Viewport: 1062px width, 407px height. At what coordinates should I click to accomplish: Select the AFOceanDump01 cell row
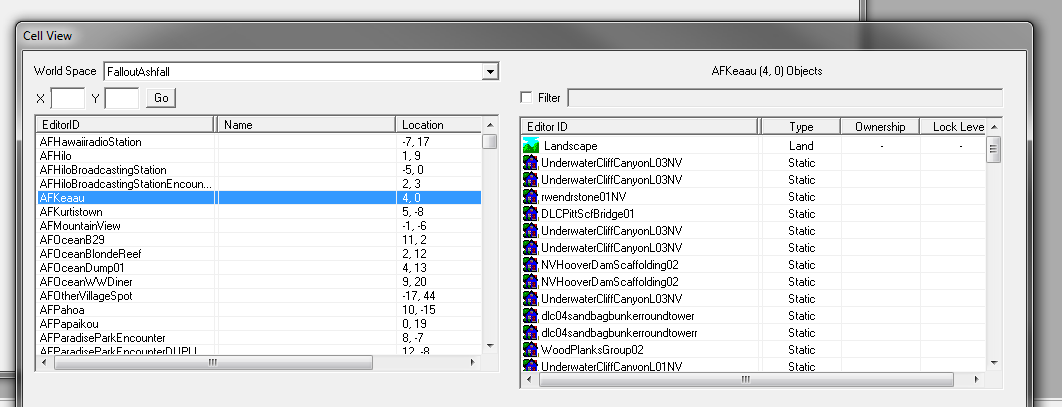(259, 267)
